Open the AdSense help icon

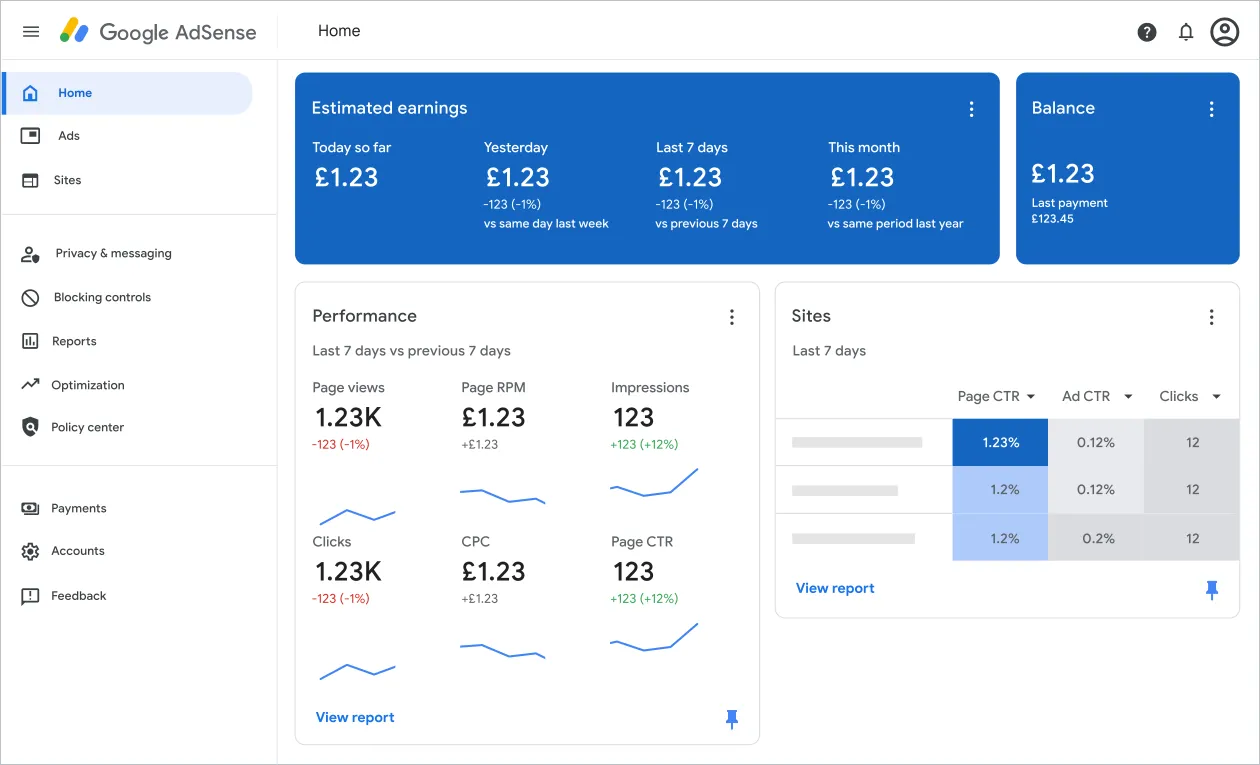coord(1146,31)
